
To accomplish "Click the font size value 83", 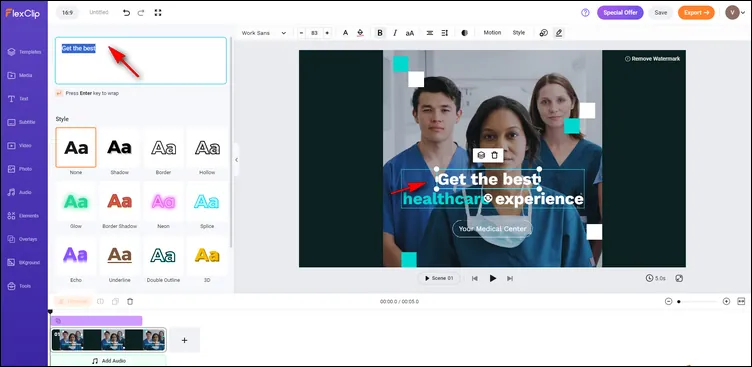I will [314, 33].
